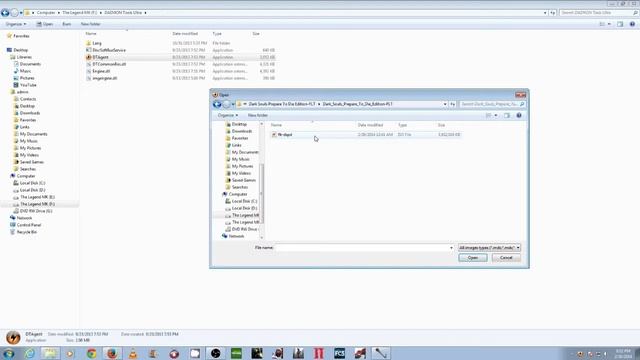Click Dark_Souls_Prepare_To_Die_Edition-FLT breadcrumb segment
Screen dimensions: 640x360
pyautogui.click(x=357, y=104)
